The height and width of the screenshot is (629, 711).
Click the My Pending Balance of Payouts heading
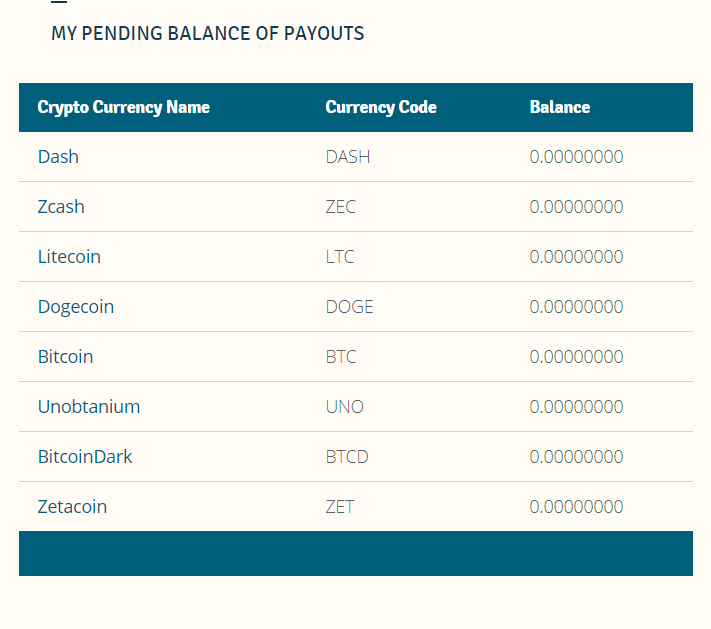[207, 34]
